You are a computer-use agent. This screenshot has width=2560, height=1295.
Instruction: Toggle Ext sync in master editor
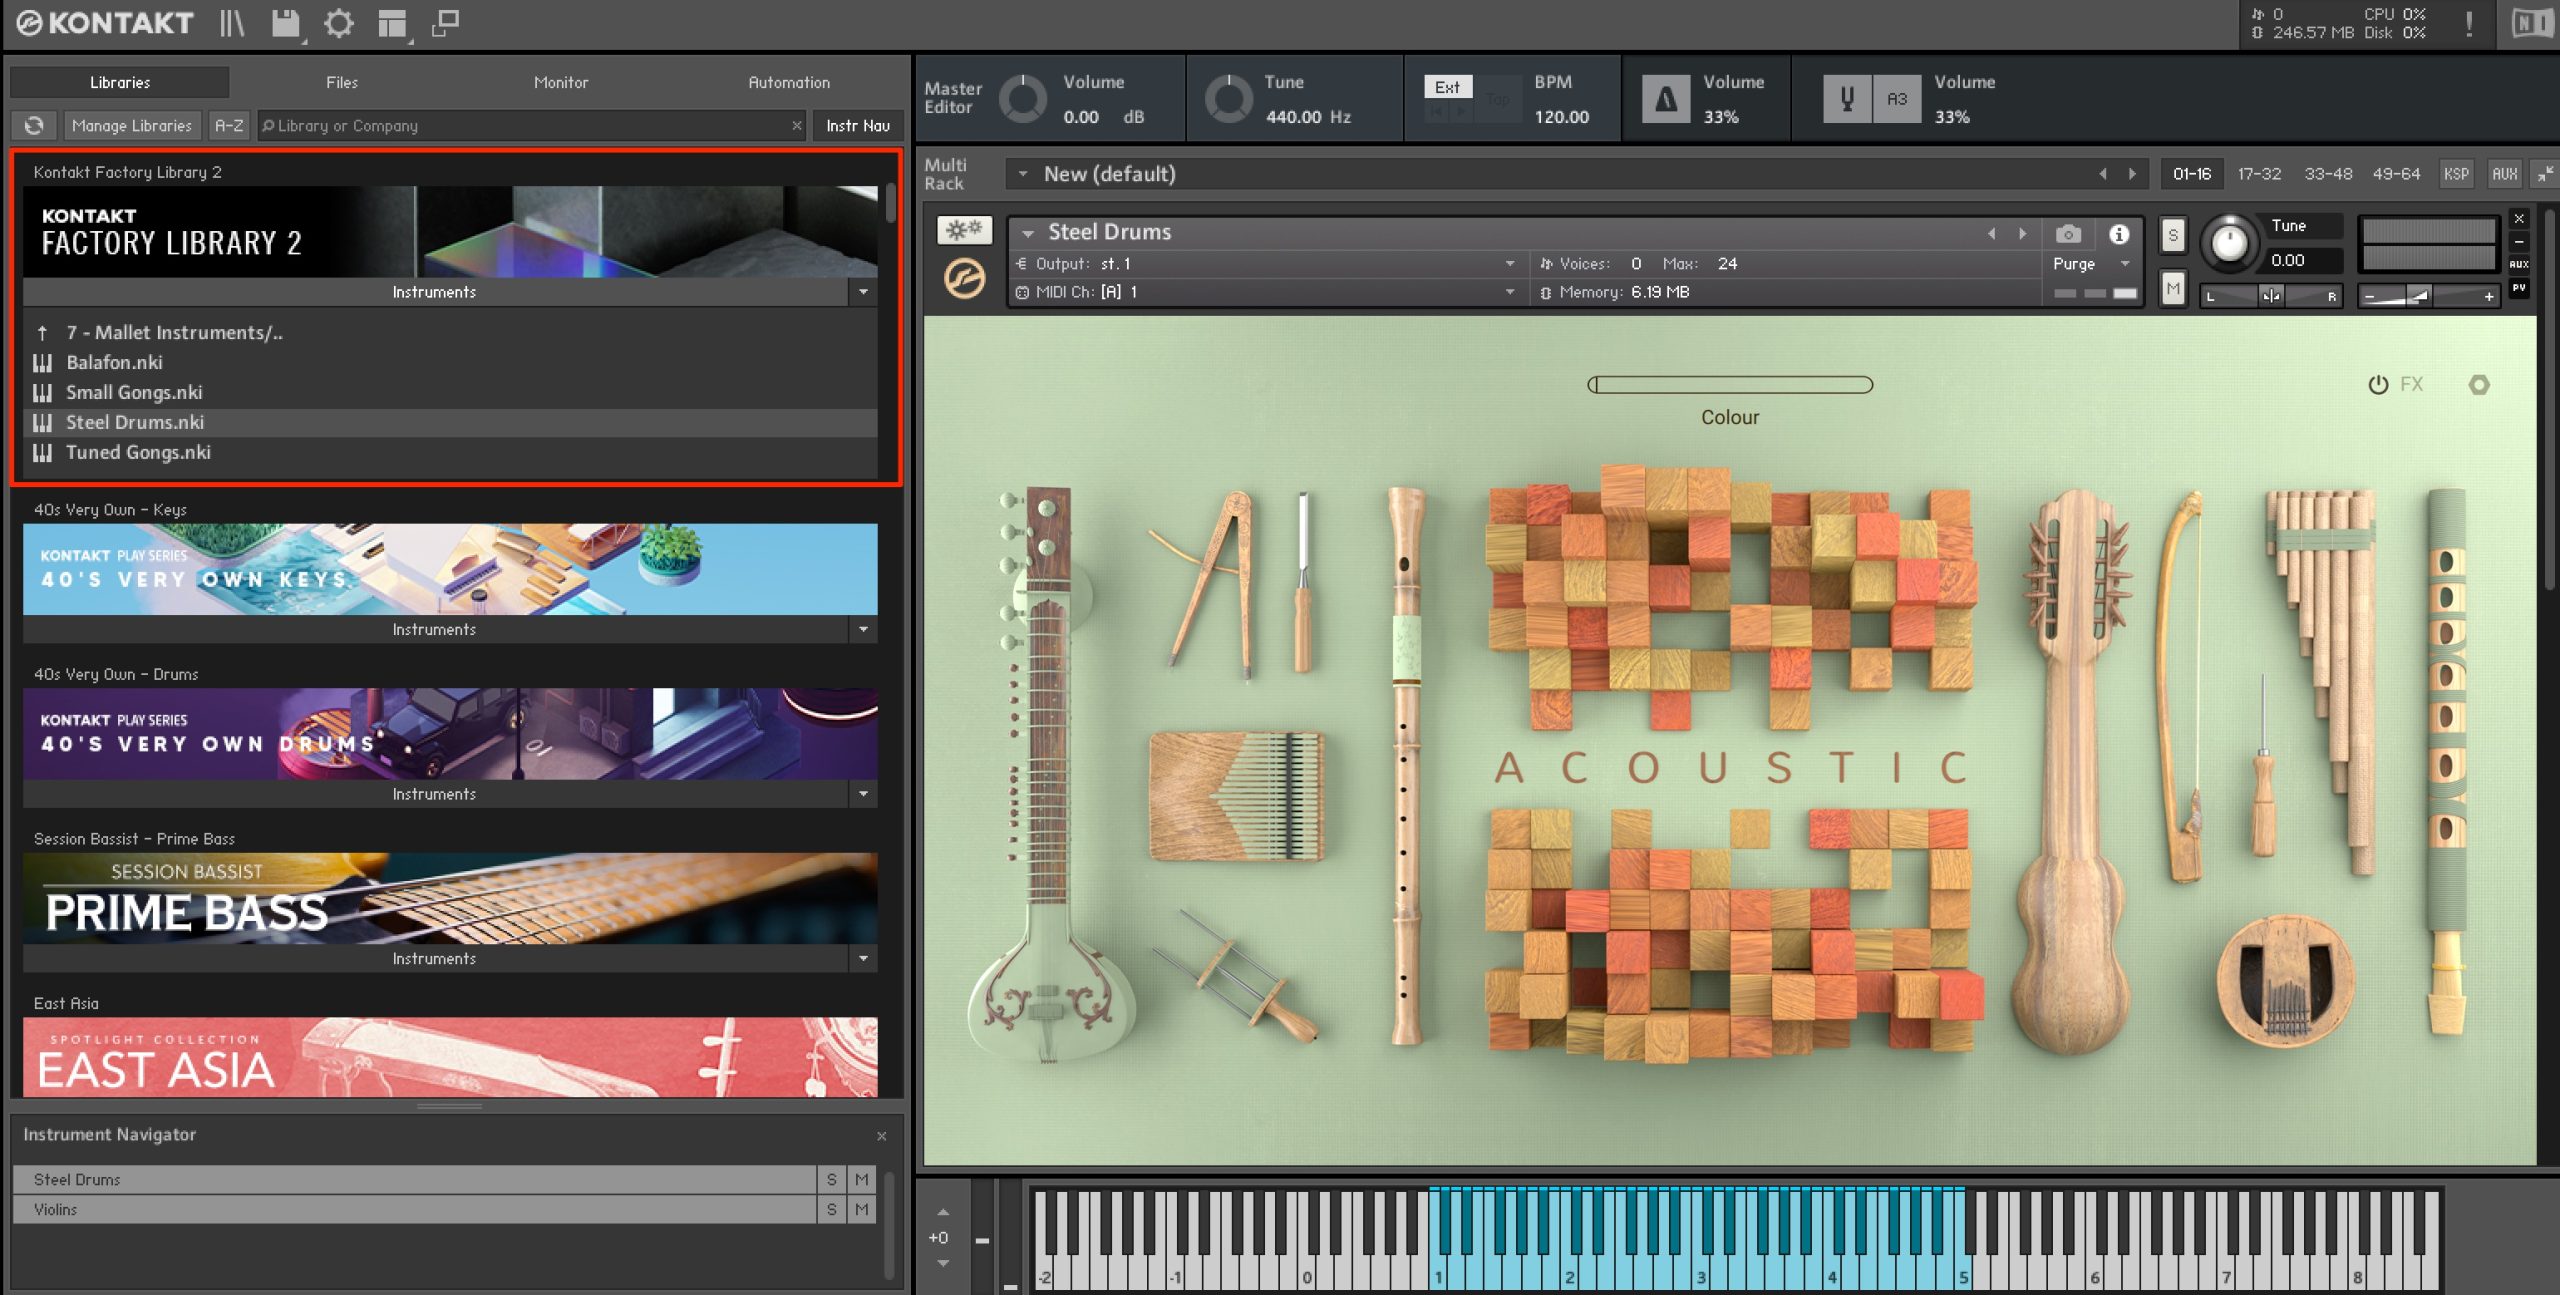click(1447, 87)
